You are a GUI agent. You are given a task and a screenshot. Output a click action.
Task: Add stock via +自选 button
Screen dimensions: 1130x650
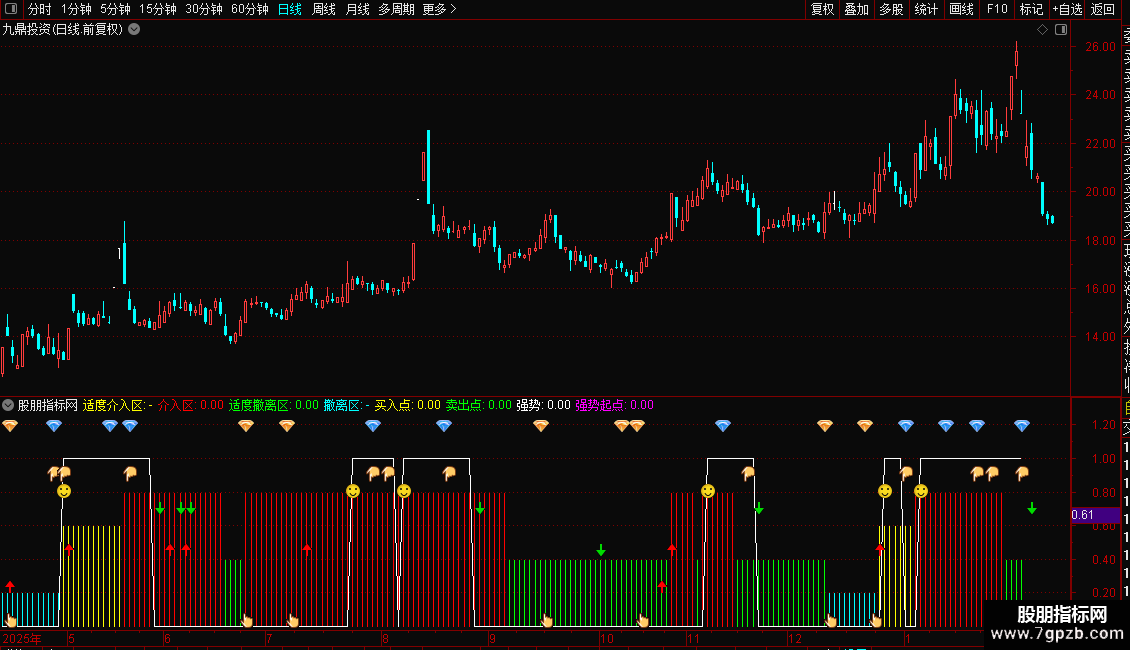pos(1067,9)
